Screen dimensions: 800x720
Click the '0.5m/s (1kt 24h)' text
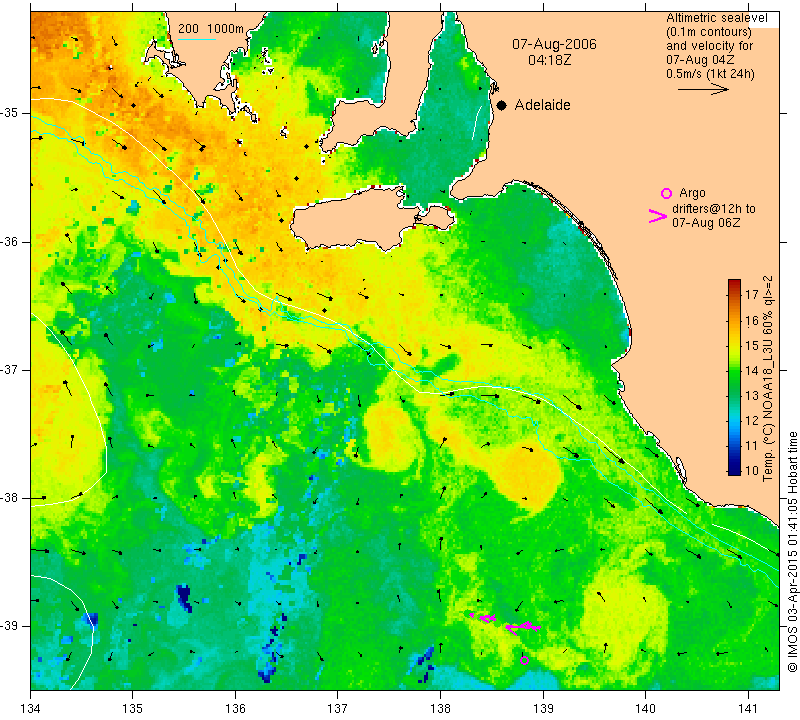point(710,73)
